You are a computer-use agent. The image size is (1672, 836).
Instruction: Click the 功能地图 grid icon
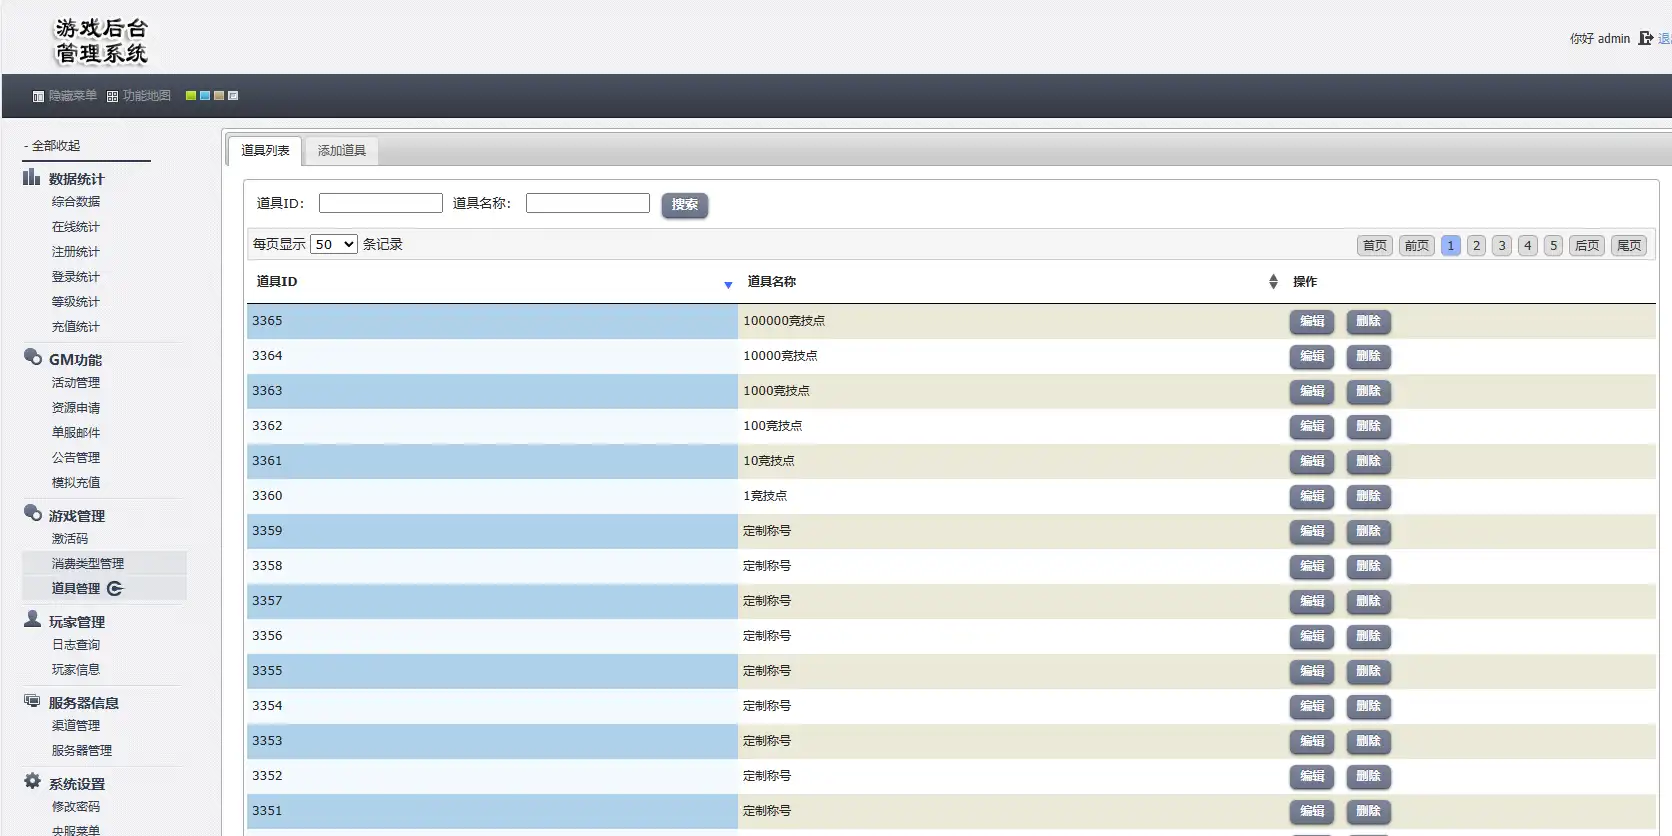(112, 97)
